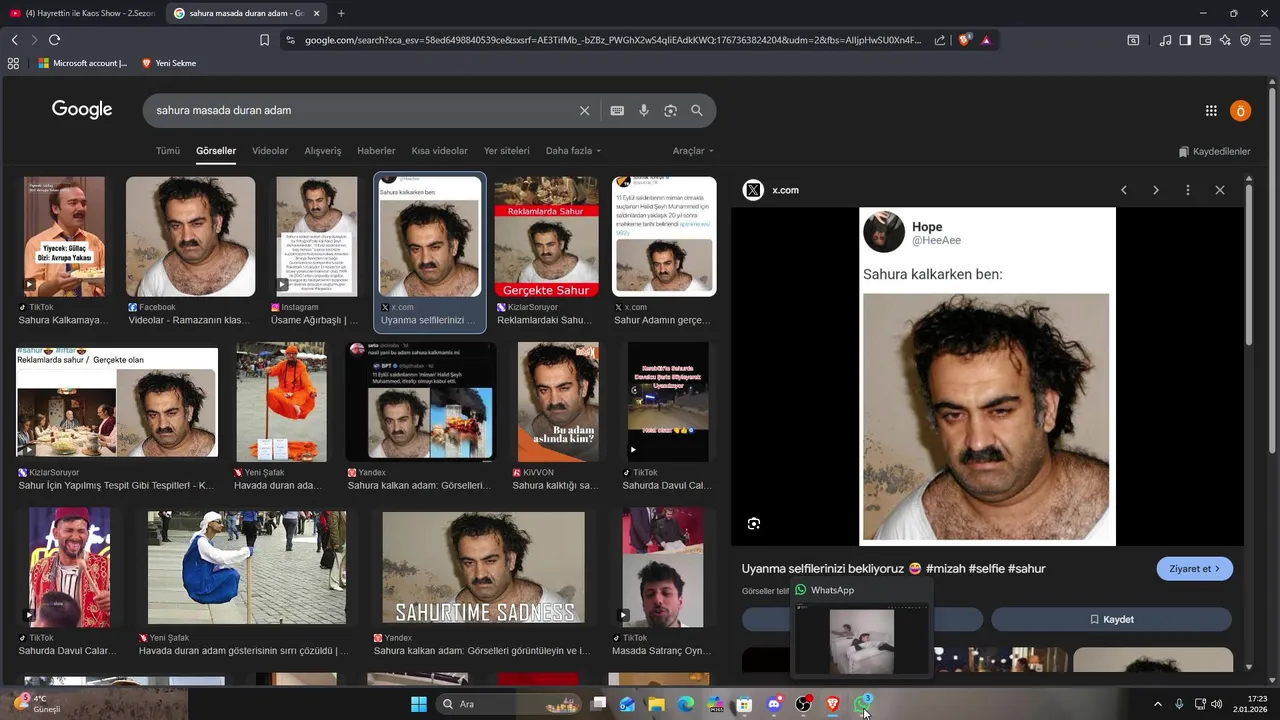The width and height of the screenshot is (1280, 720).
Task: Click the magnifier search submit icon
Action: pos(697,110)
